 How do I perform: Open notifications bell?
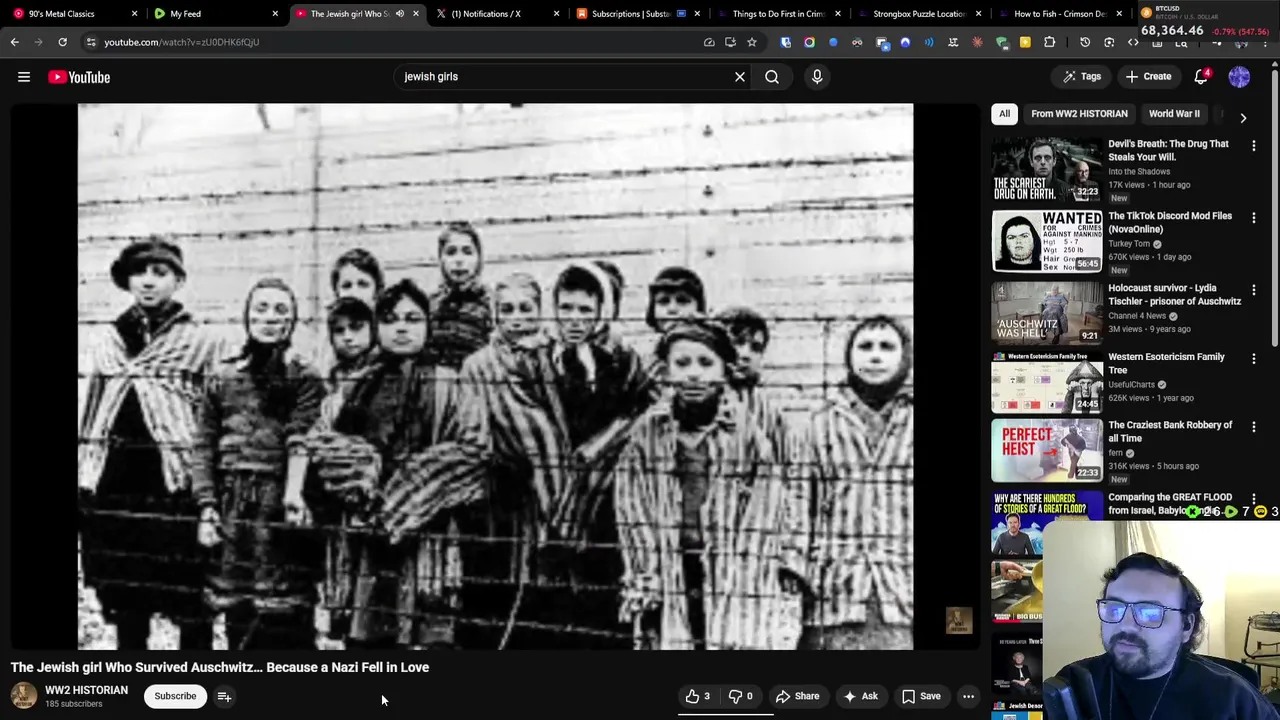[x=1203, y=77]
